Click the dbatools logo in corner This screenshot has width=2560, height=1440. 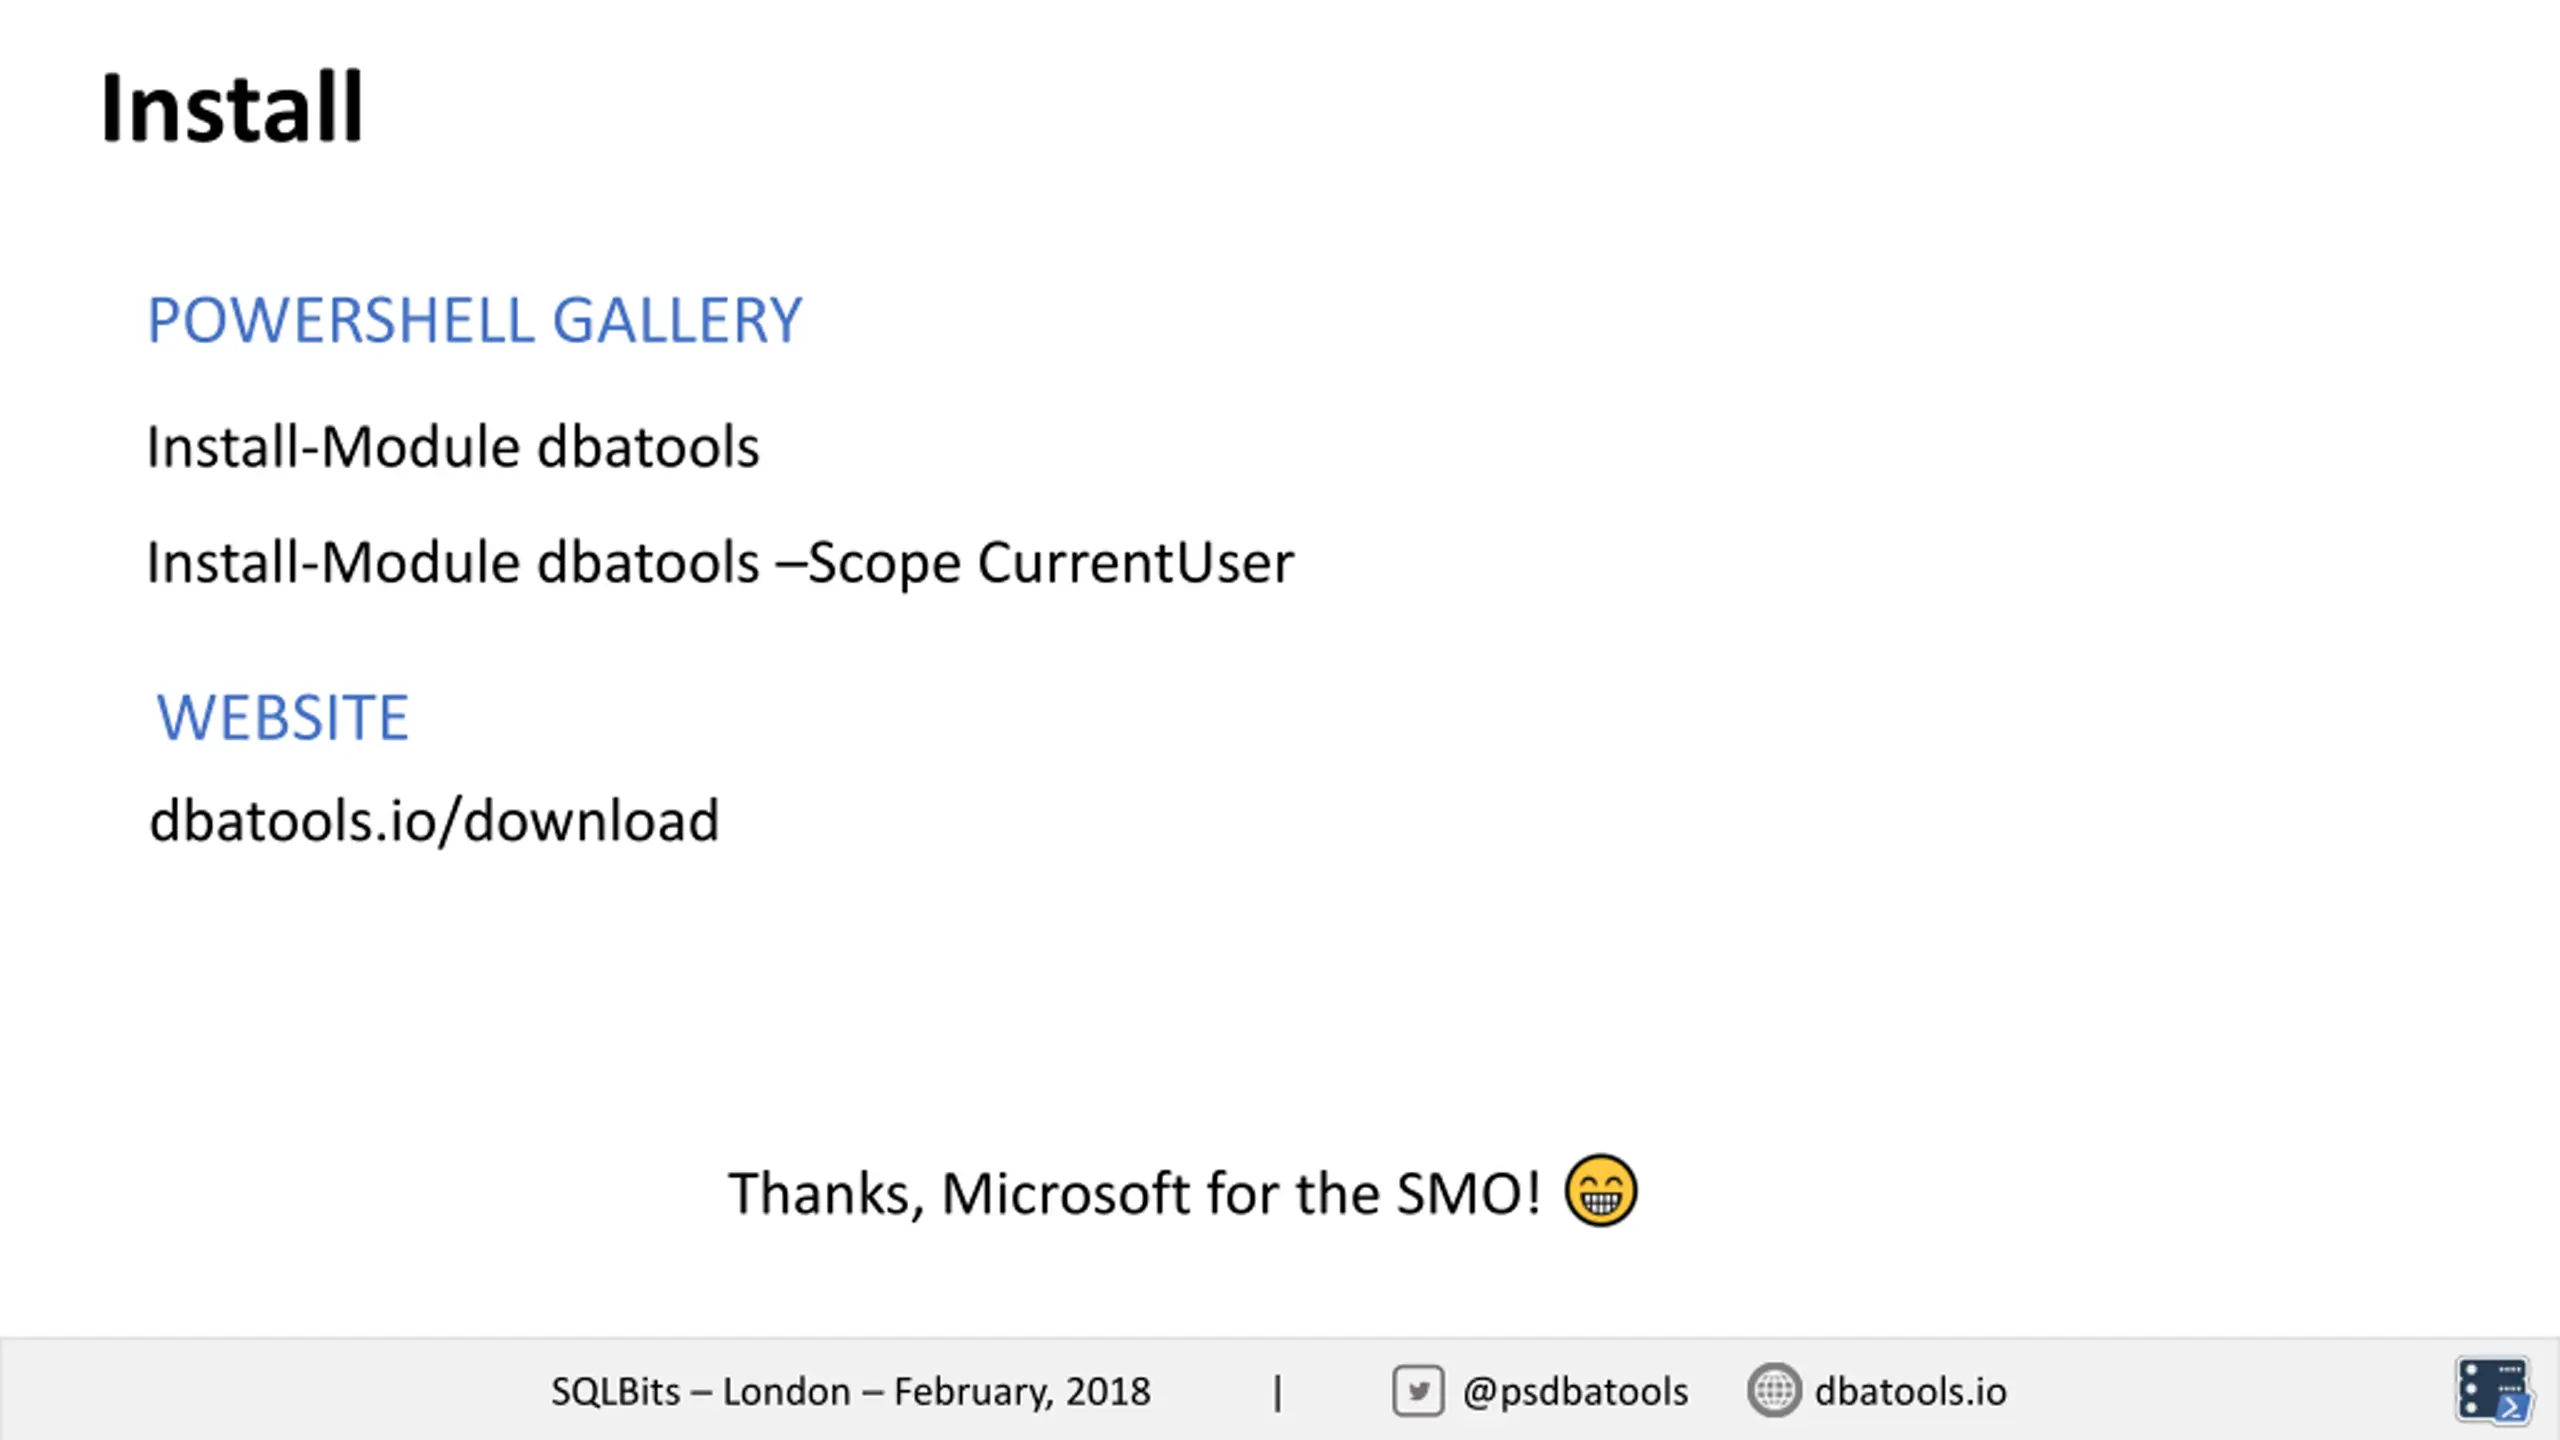pyautogui.click(x=2494, y=1389)
